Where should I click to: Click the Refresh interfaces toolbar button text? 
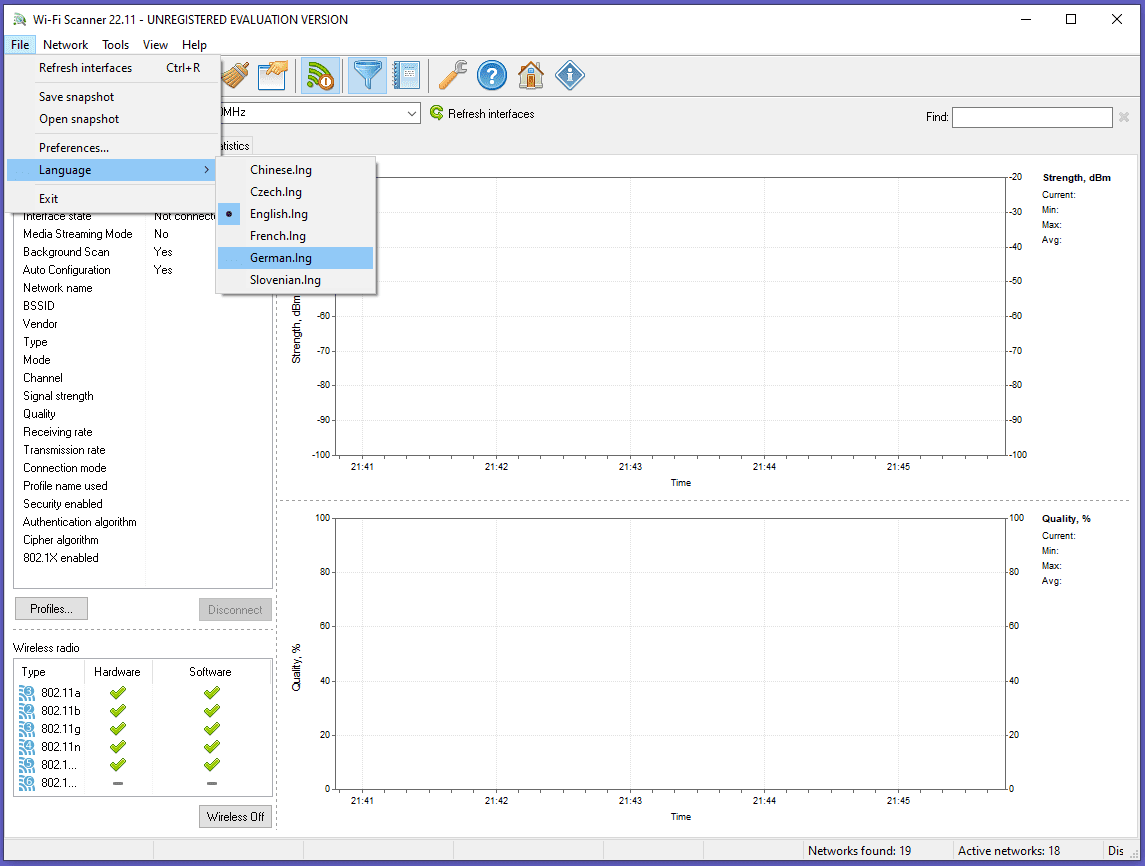pyautogui.click(x=491, y=114)
